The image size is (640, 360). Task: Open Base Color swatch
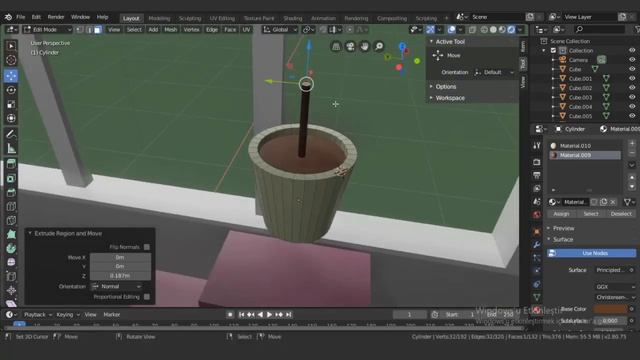click(610, 309)
